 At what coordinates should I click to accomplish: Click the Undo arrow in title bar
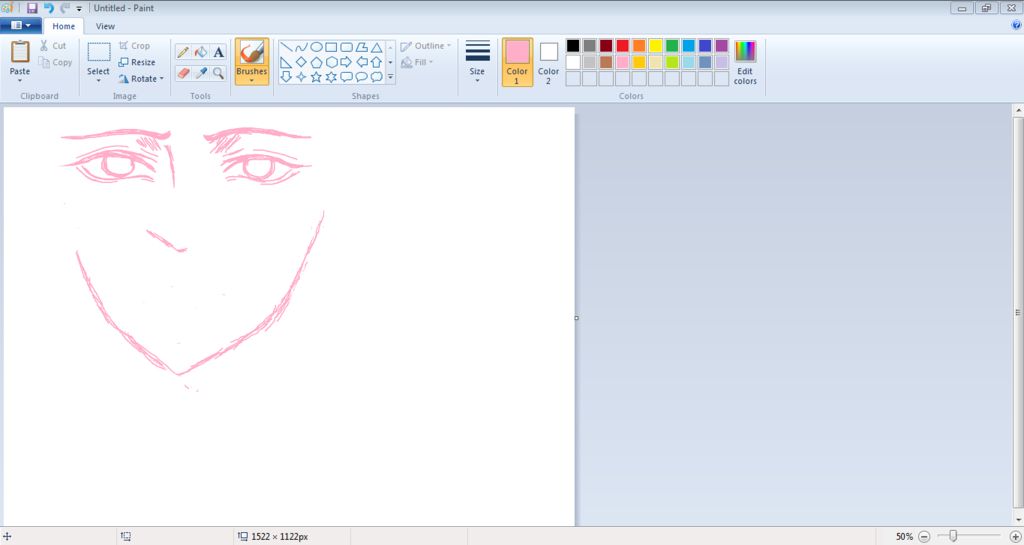click(x=48, y=8)
